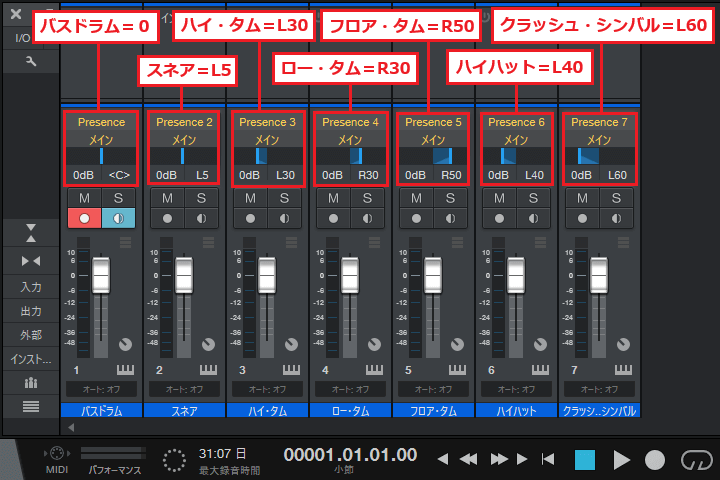Solo the Presence 3 hi-tom channel
Image resolution: width=720 pixels, height=480 pixels.
coord(285,199)
